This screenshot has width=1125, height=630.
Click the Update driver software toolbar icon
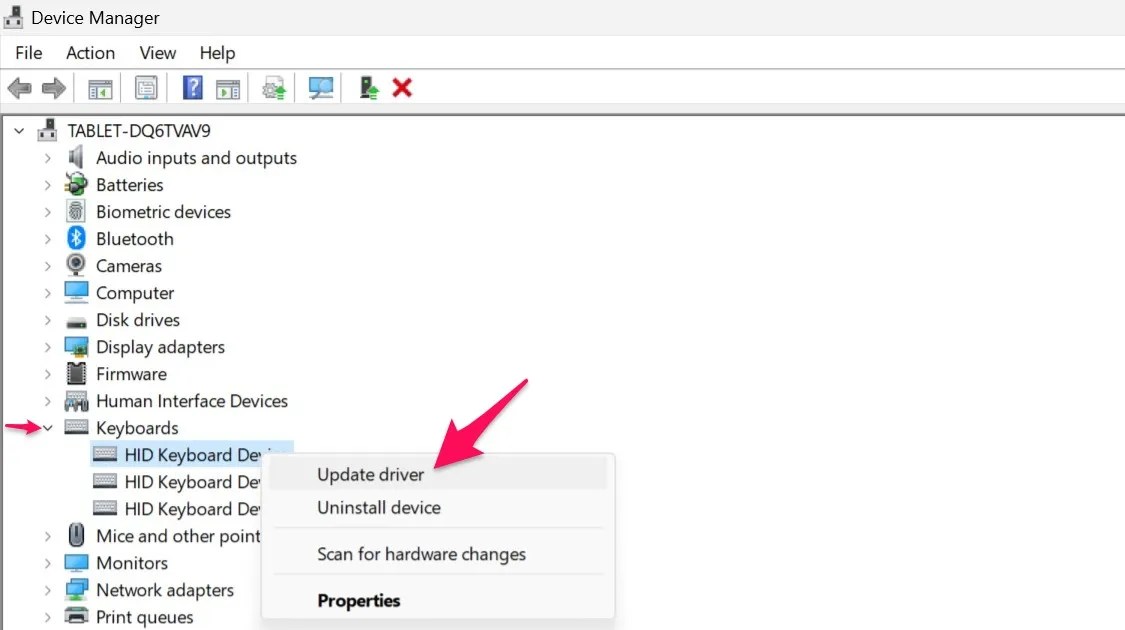pyautogui.click(x=274, y=87)
